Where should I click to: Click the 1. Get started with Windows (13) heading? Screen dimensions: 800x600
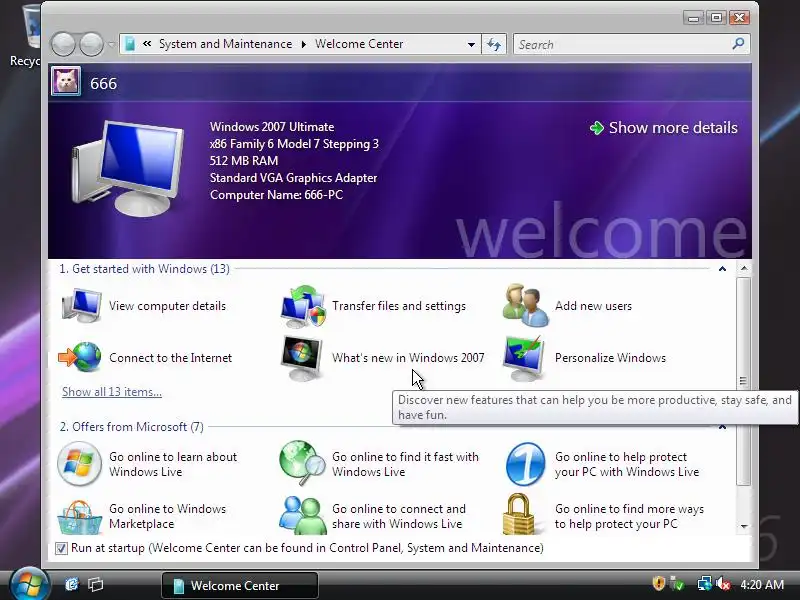(144, 269)
